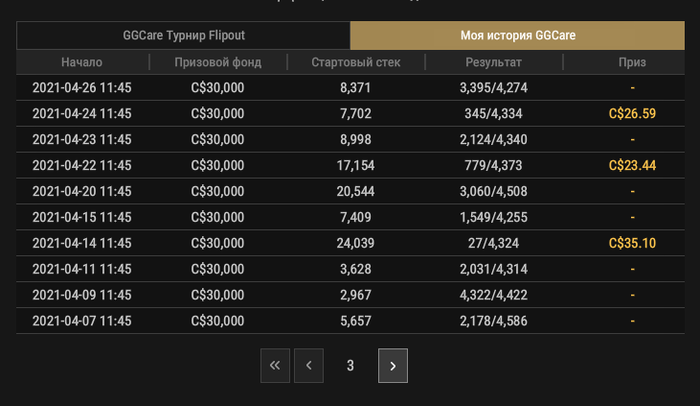Click the Стартовый стек column header

(x=356, y=62)
